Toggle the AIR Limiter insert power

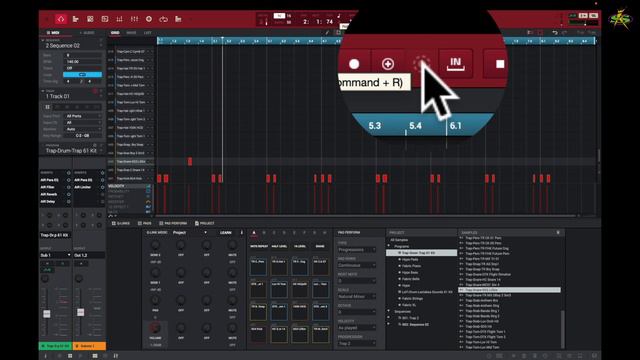click(102, 187)
